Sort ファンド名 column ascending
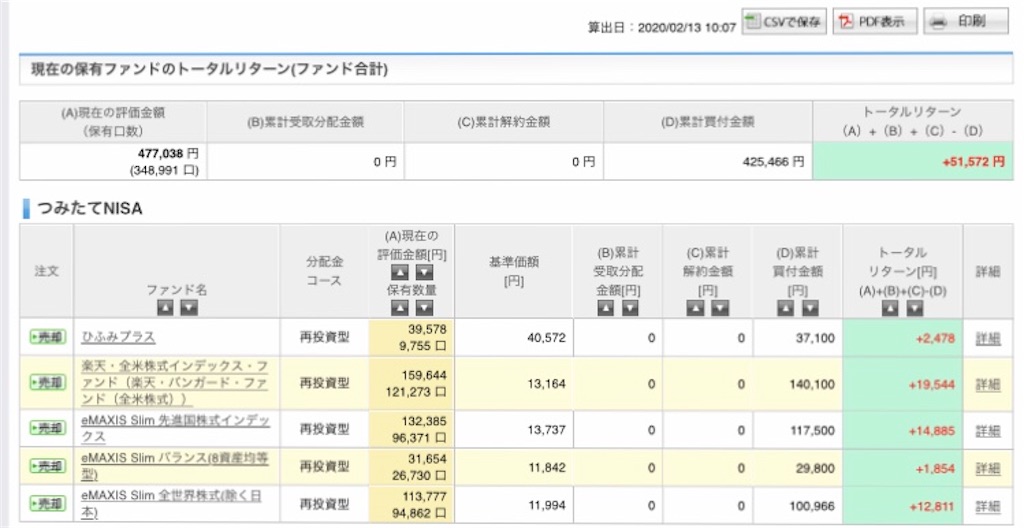The image size is (1024, 528). [x=165, y=308]
